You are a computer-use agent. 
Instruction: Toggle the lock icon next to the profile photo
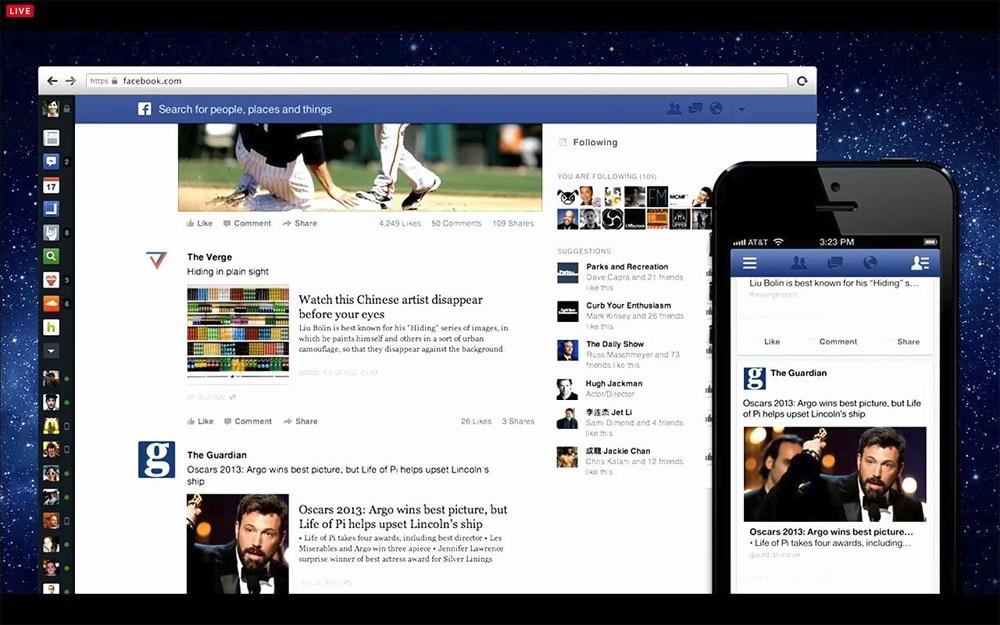click(x=66, y=108)
